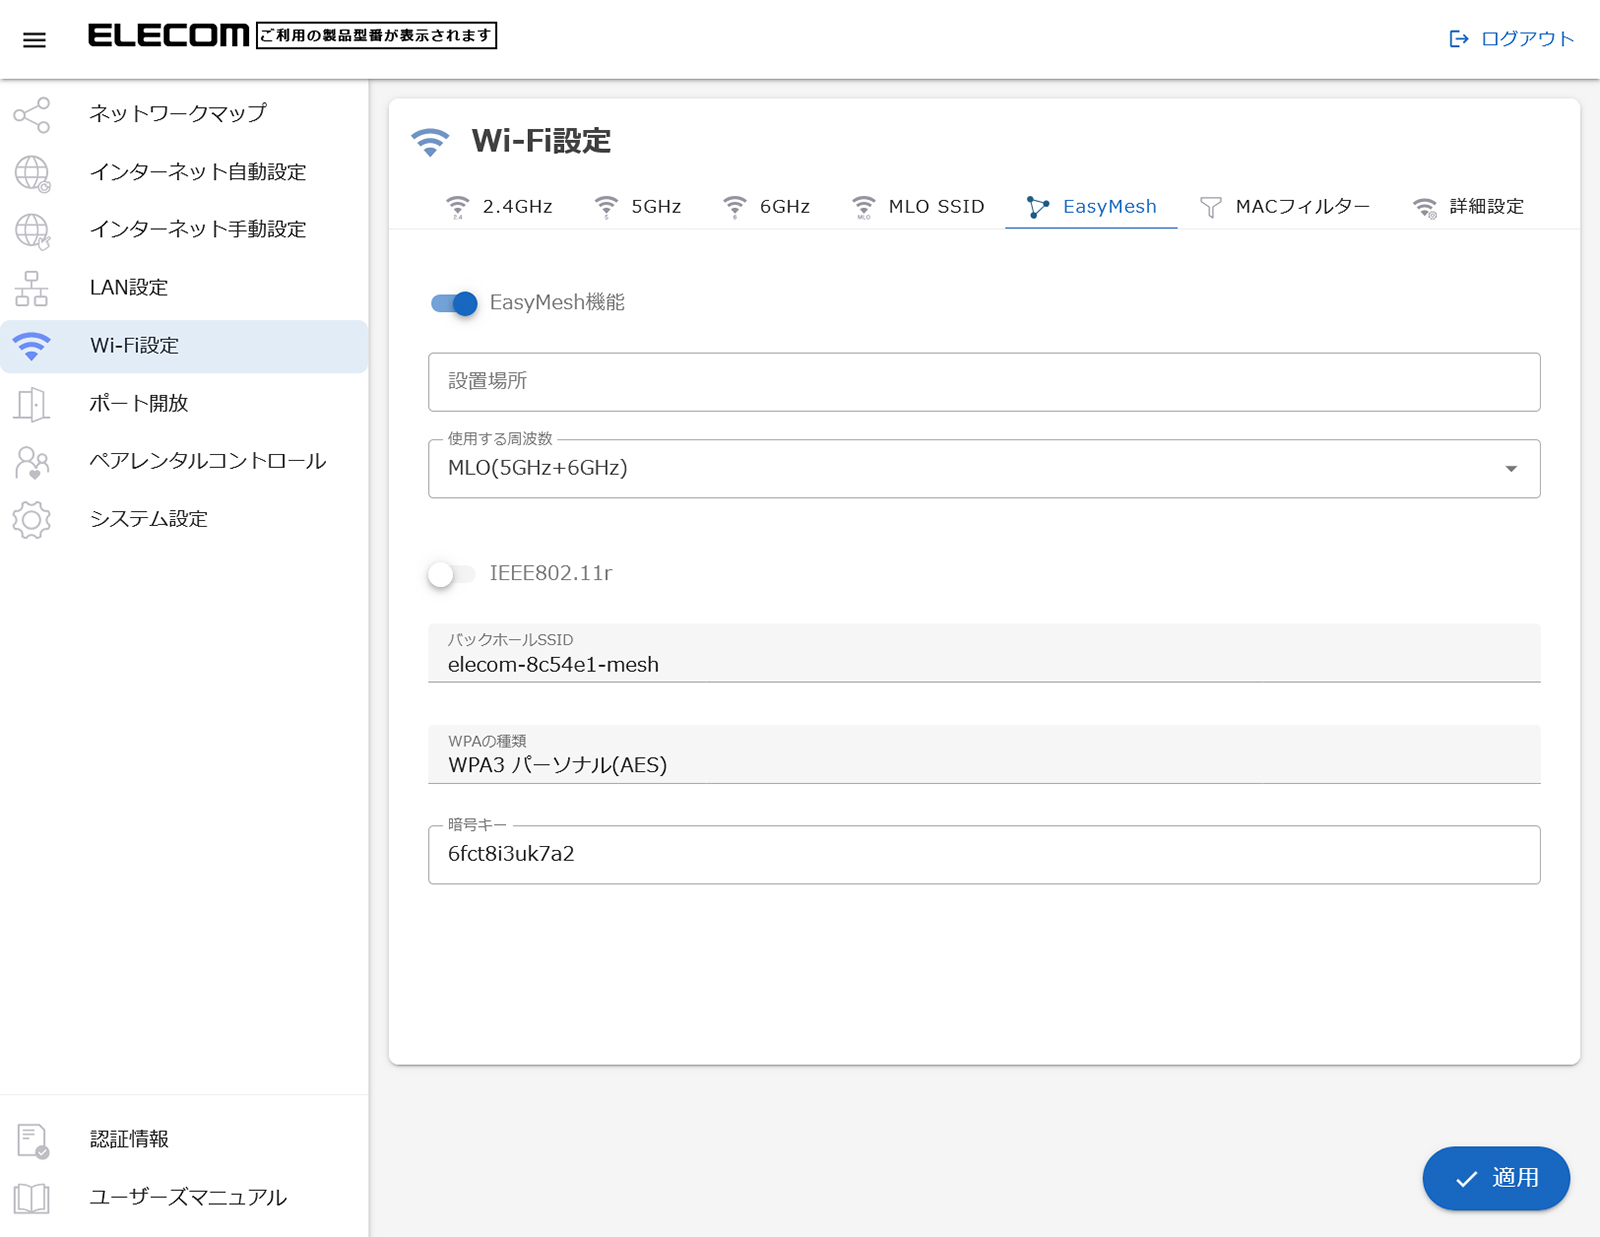Open the hamburger menu icon

[34, 40]
